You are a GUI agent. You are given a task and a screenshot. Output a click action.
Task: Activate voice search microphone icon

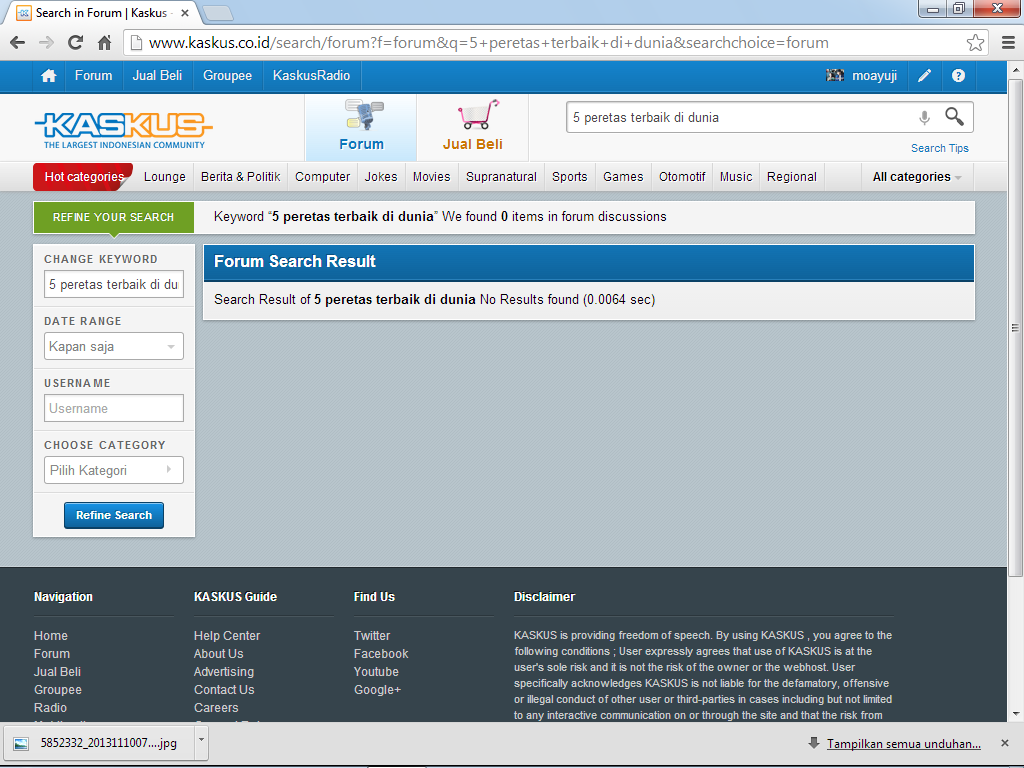pos(924,118)
